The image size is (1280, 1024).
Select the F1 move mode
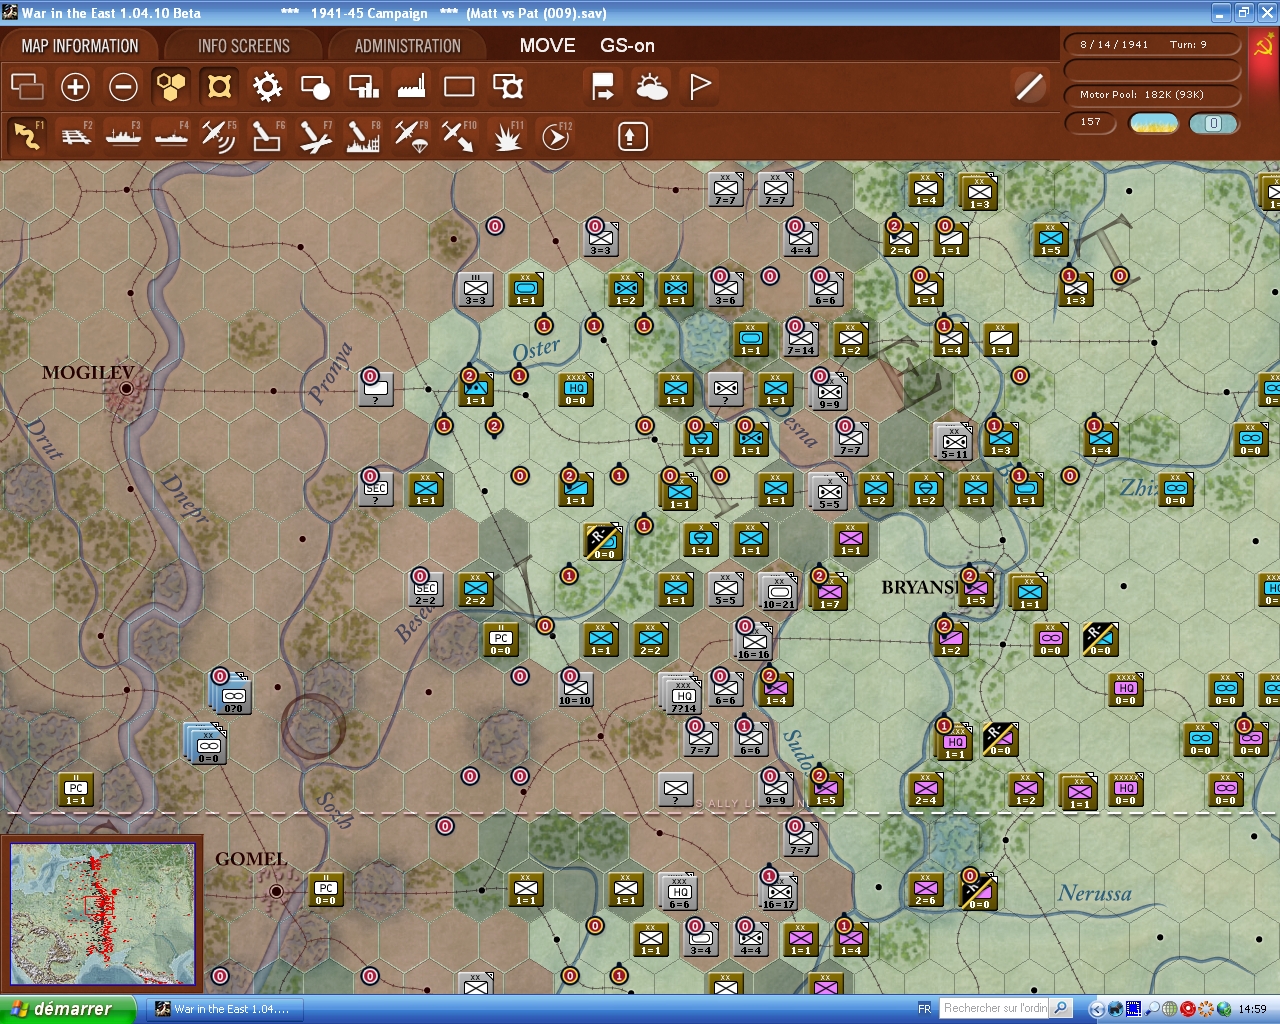tap(27, 136)
